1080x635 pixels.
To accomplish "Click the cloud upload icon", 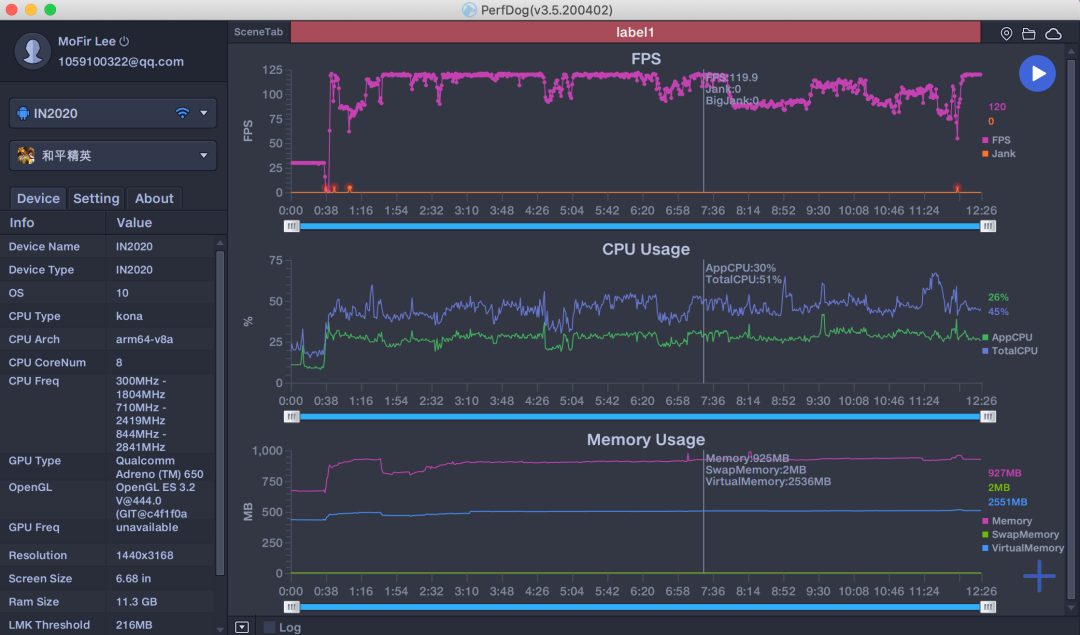I will pos(1052,33).
